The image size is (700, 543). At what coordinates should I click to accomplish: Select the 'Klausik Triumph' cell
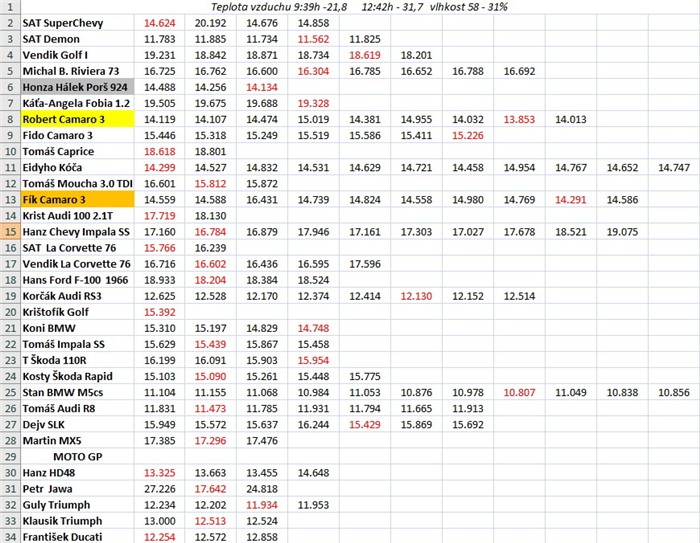click(77, 521)
